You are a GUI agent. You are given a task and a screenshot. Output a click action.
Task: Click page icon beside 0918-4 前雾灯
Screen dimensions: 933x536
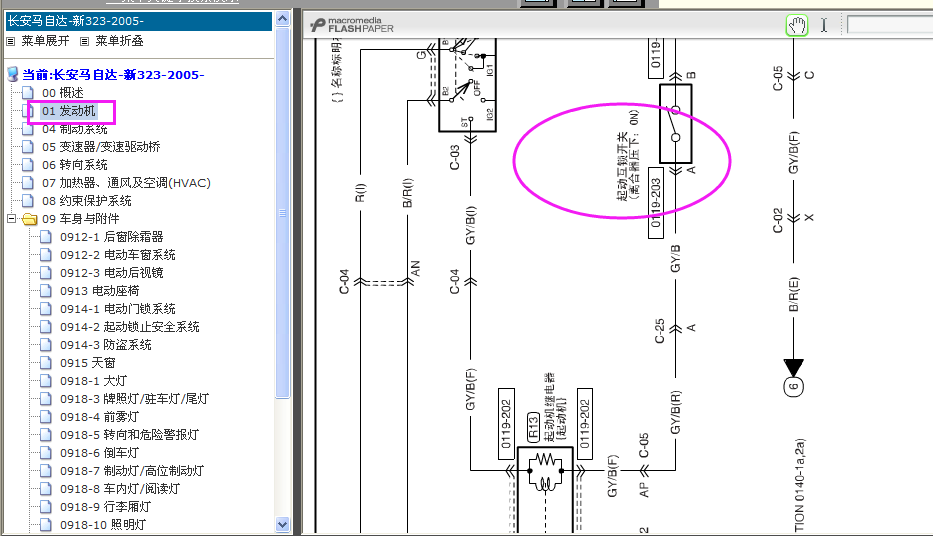pyautogui.click(x=46, y=417)
